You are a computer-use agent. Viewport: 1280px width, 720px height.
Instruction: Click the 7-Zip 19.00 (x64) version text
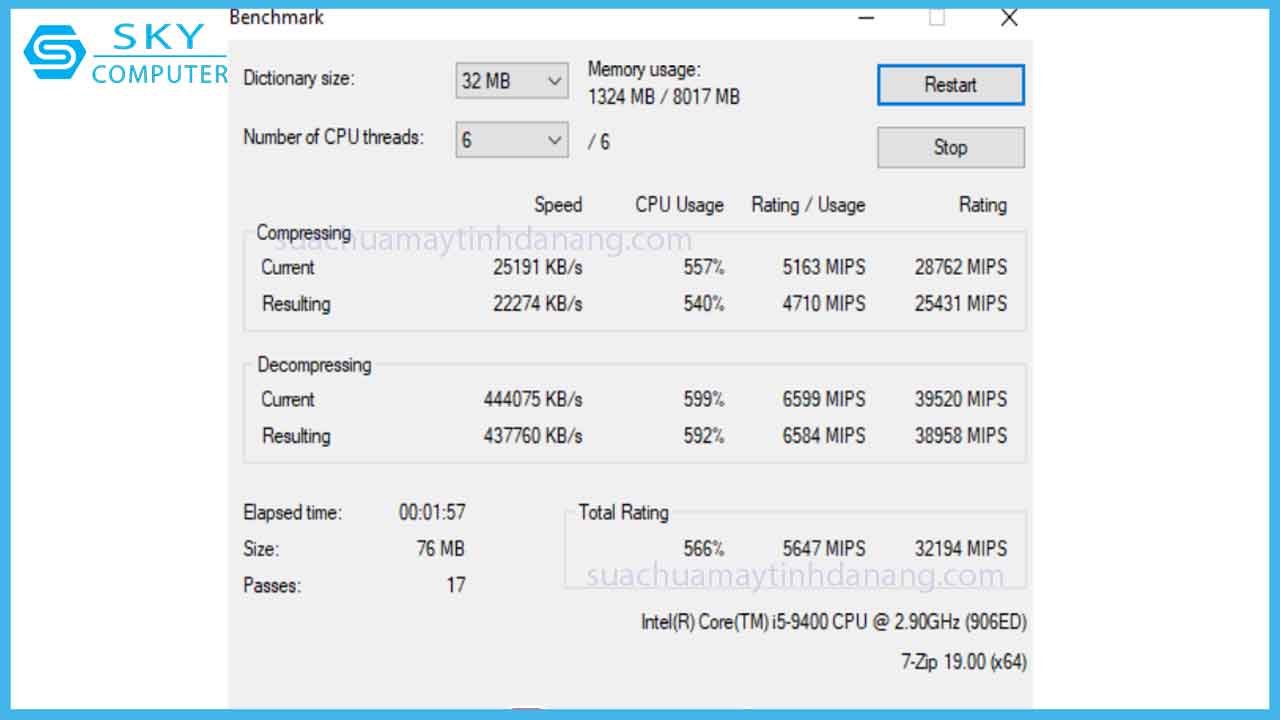pos(963,661)
